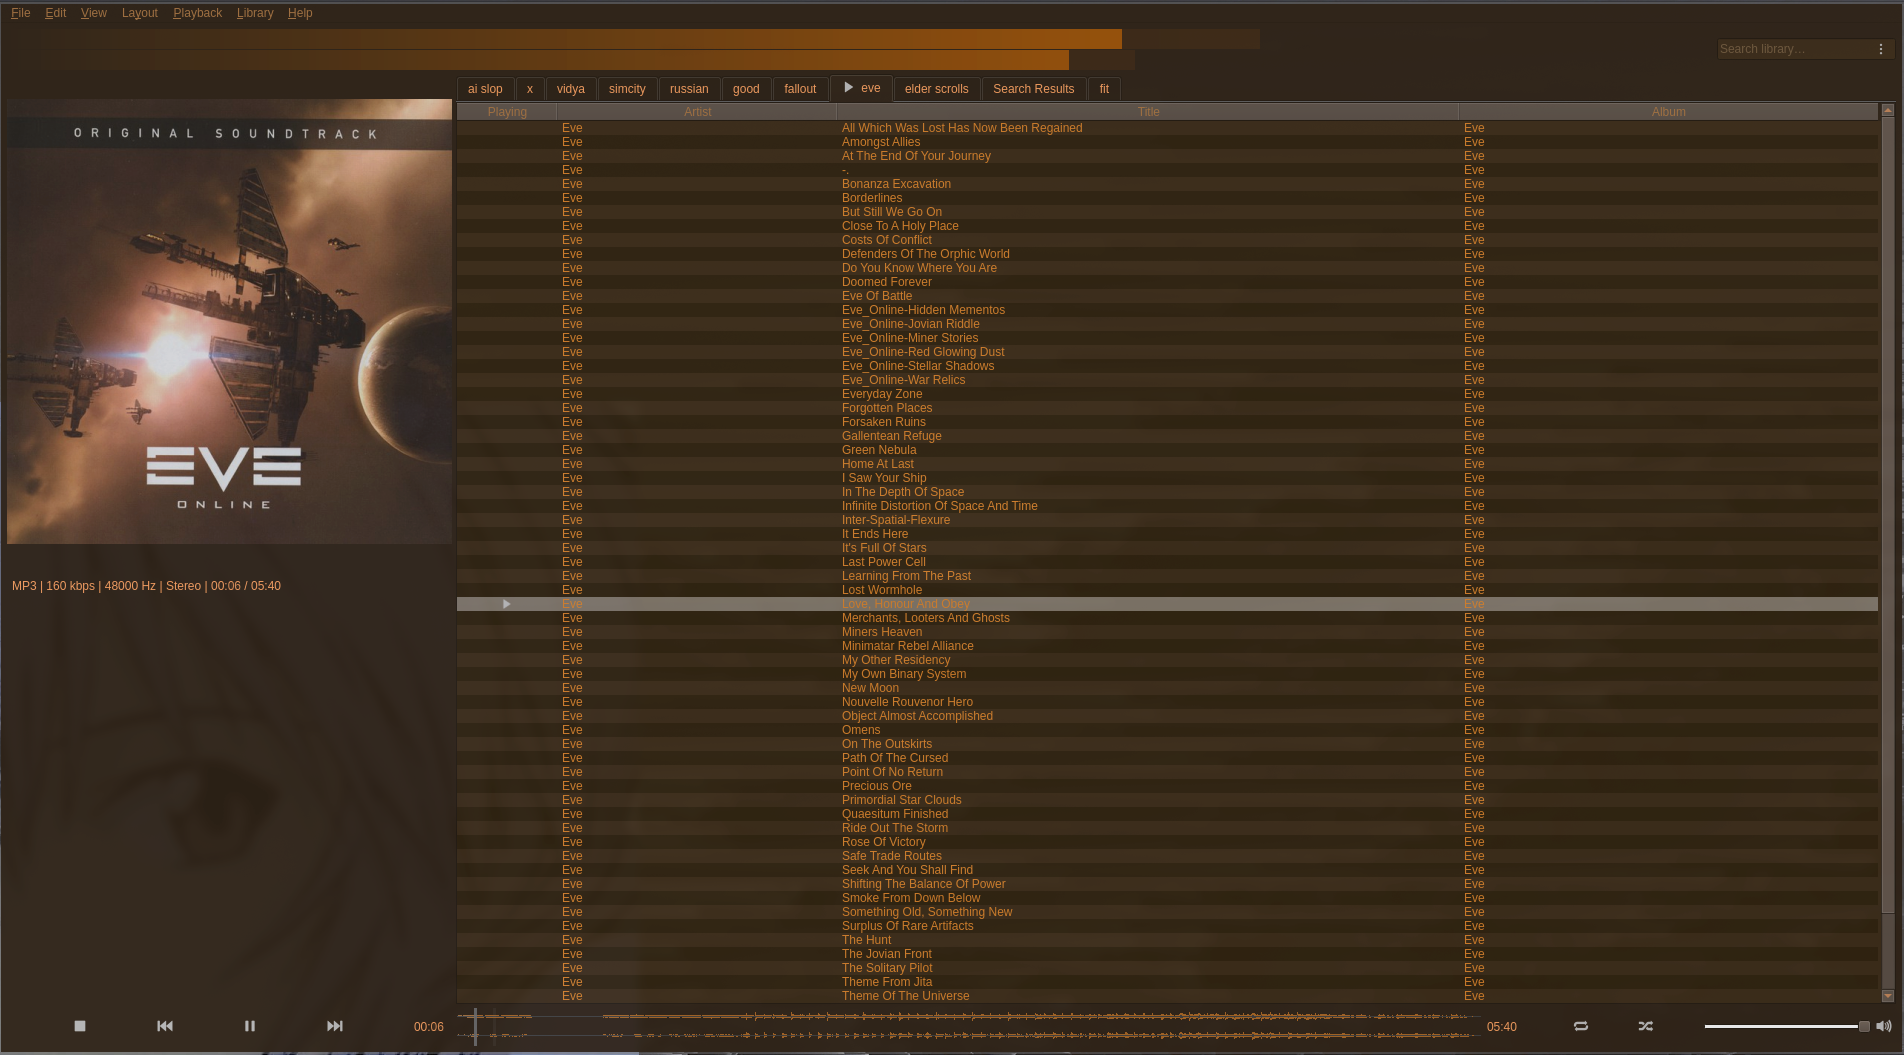Switch to the ai slop playlist tab

pos(486,89)
